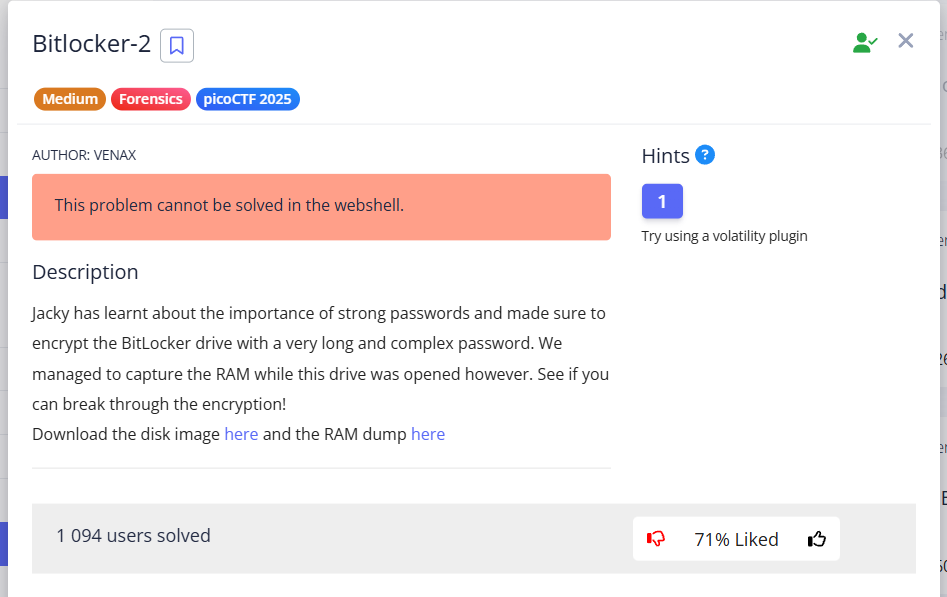Select the Forensics category tag
Image resolution: width=947 pixels, height=597 pixels.
pyautogui.click(x=151, y=99)
